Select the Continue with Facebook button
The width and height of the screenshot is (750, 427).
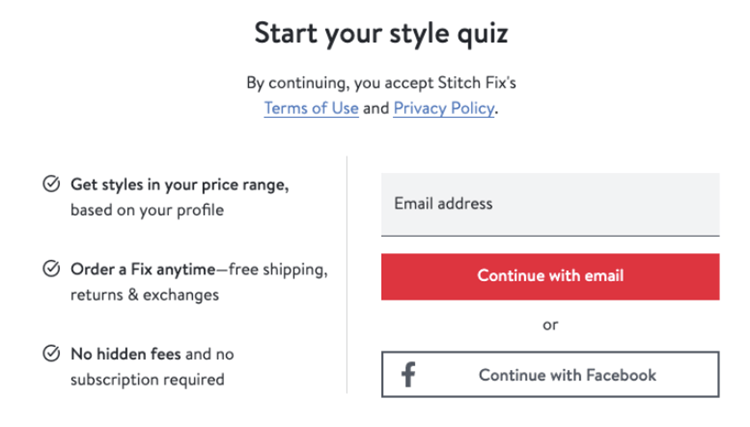click(550, 374)
